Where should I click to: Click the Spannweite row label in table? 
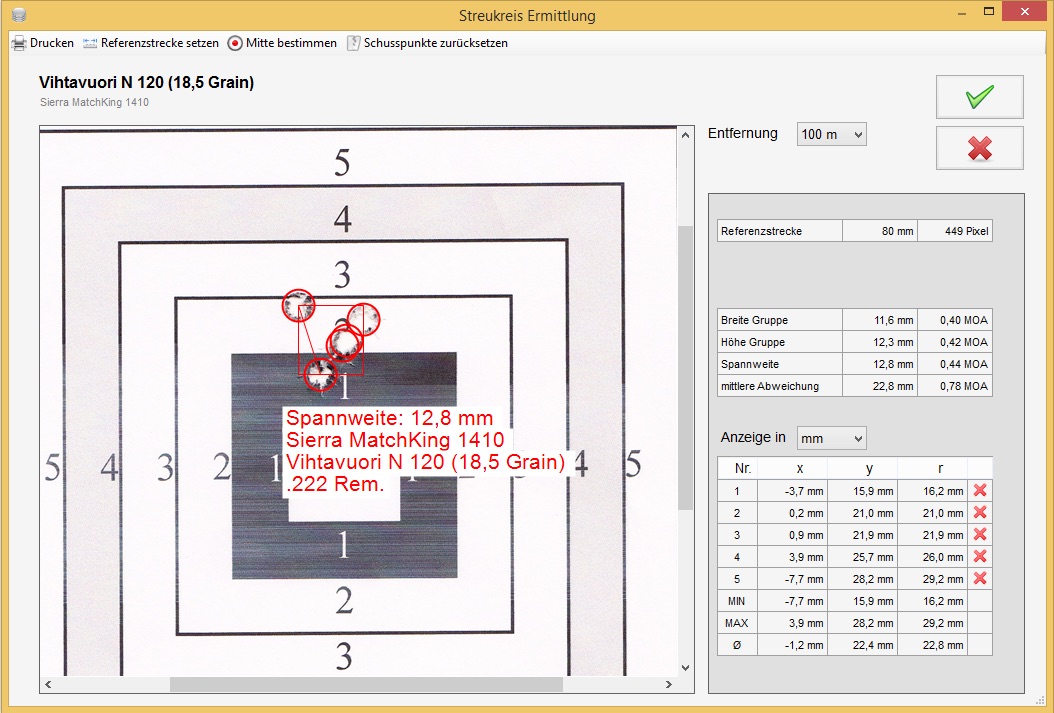coord(749,364)
